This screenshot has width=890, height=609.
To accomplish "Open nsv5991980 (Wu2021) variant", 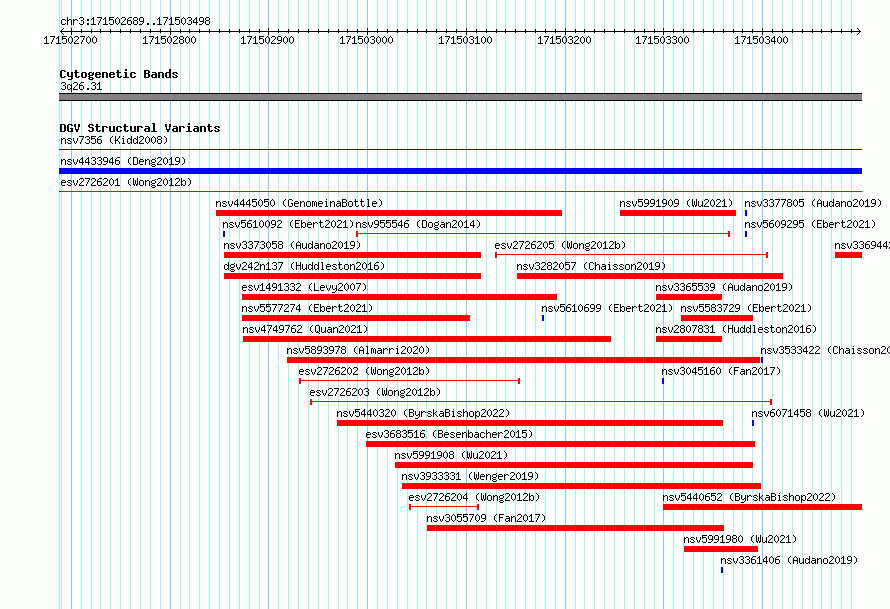I will 740,539.
